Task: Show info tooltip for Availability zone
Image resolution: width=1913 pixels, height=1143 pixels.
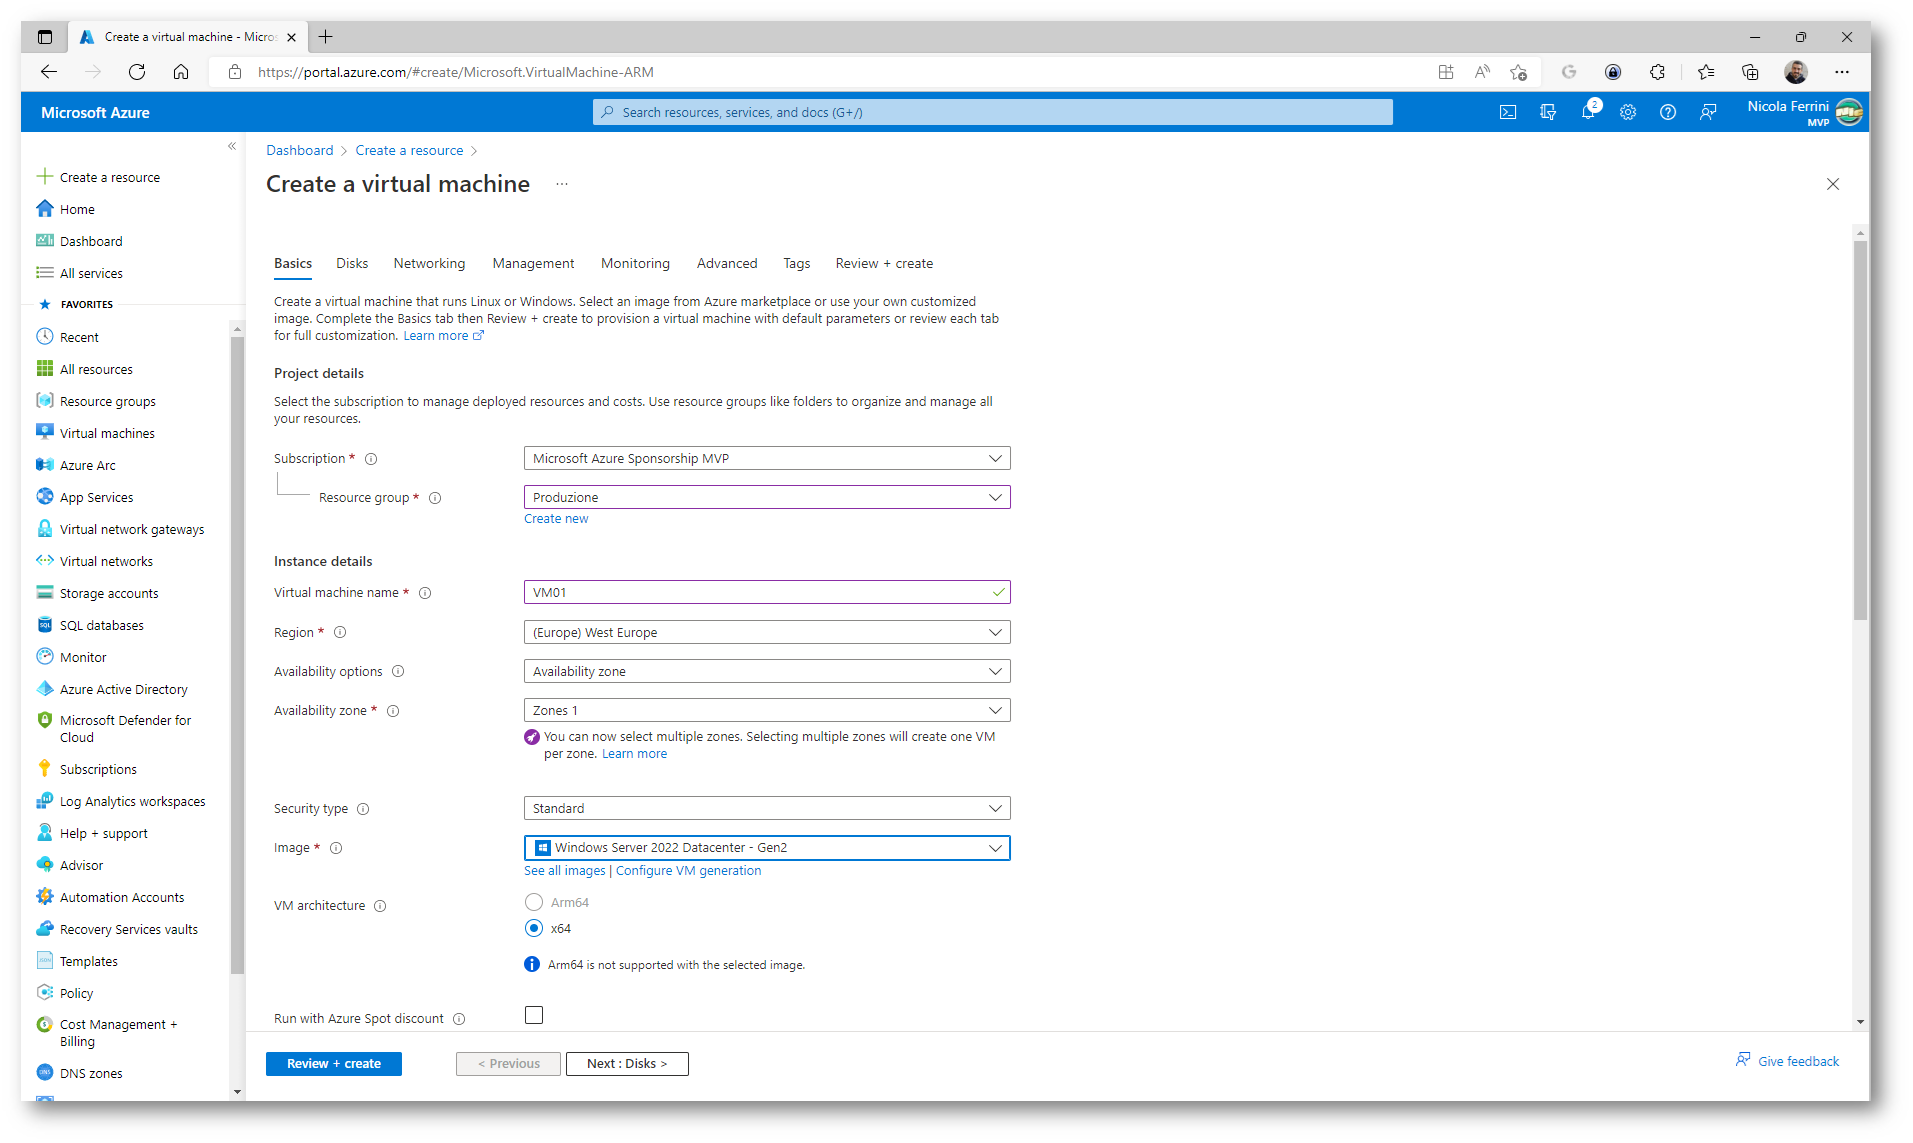Action: 393,711
